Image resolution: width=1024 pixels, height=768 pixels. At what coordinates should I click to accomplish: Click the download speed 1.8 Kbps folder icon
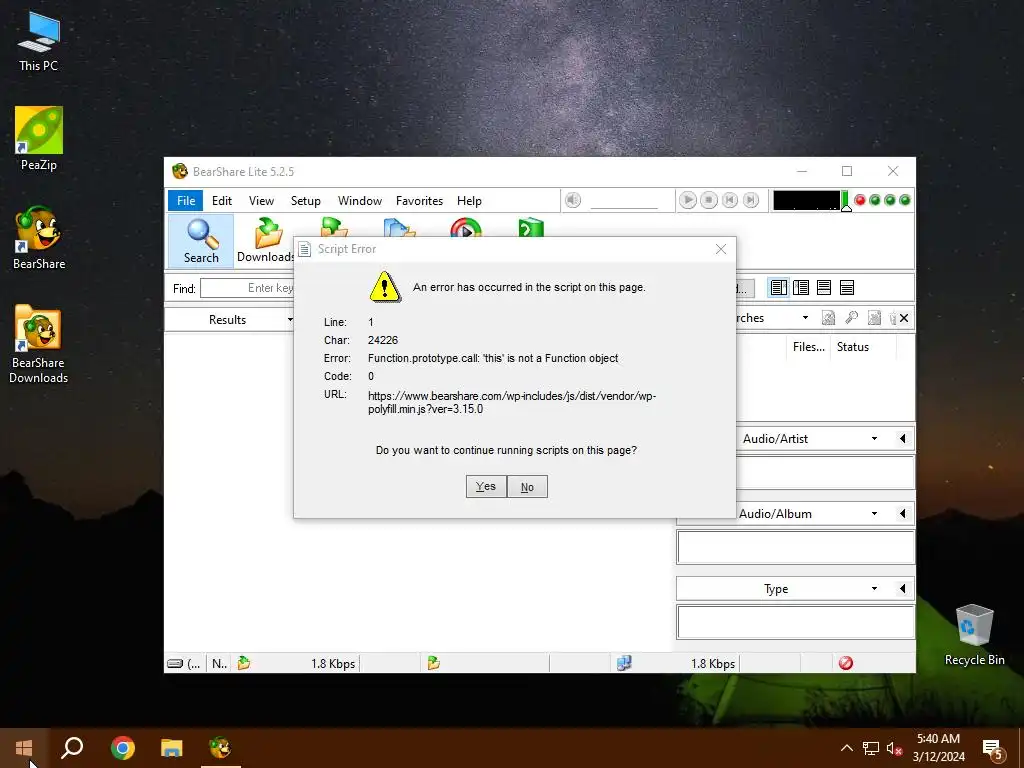click(x=244, y=663)
